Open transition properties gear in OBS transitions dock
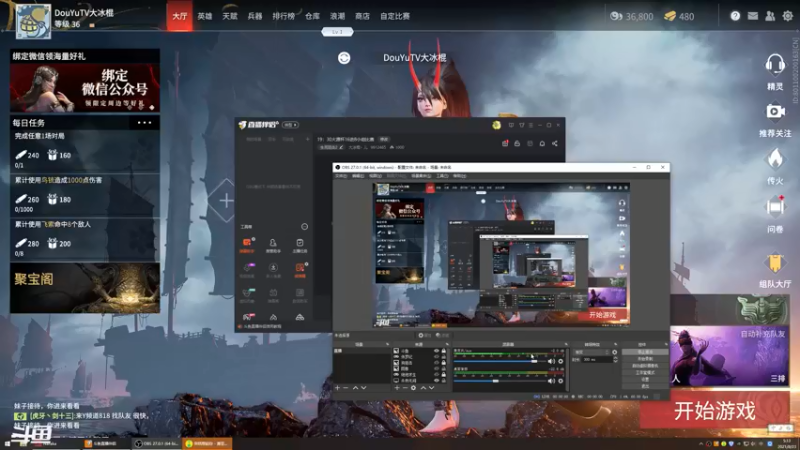Screen dimensions: 800x450 click(x=614, y=352)
